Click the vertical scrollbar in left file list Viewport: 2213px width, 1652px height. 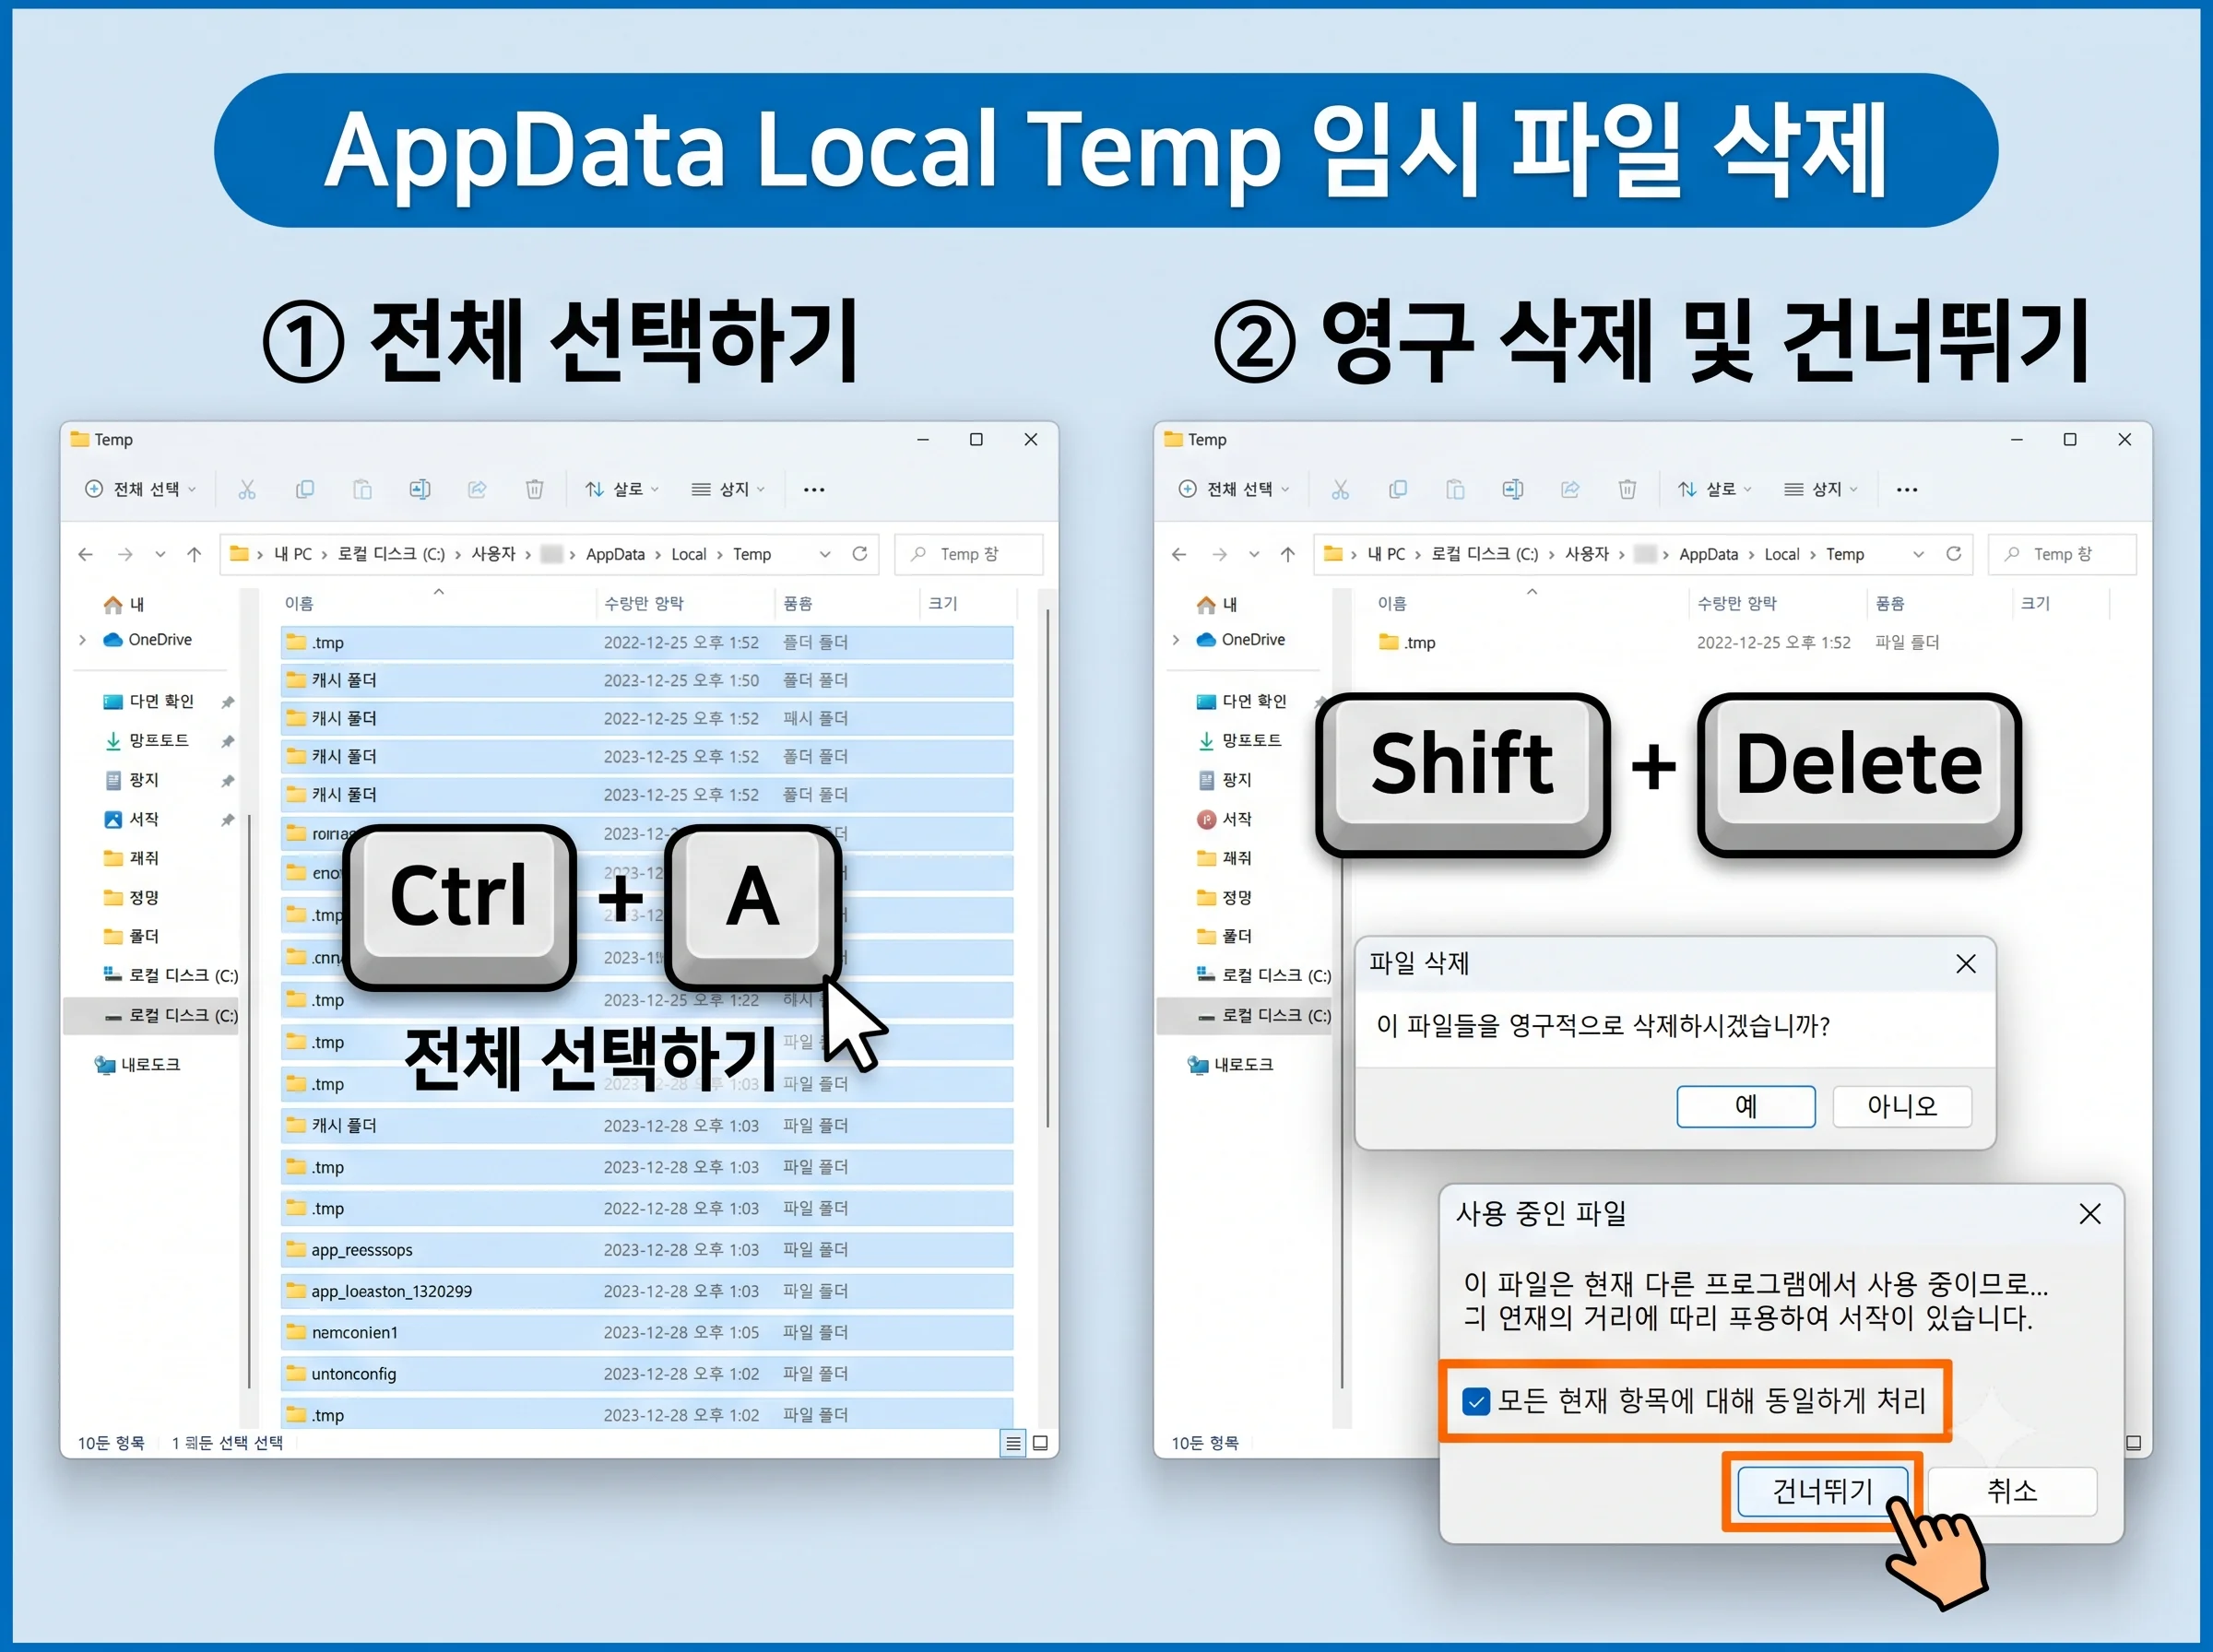point(1047,868)
